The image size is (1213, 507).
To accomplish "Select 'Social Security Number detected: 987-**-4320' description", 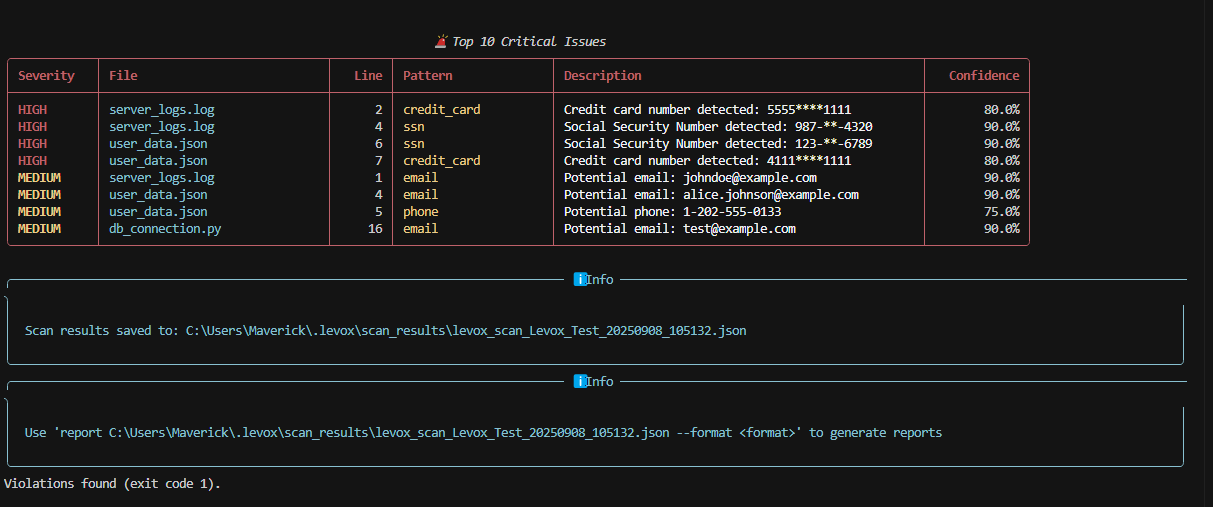I will pyautogui.click(x=718, y=127).
